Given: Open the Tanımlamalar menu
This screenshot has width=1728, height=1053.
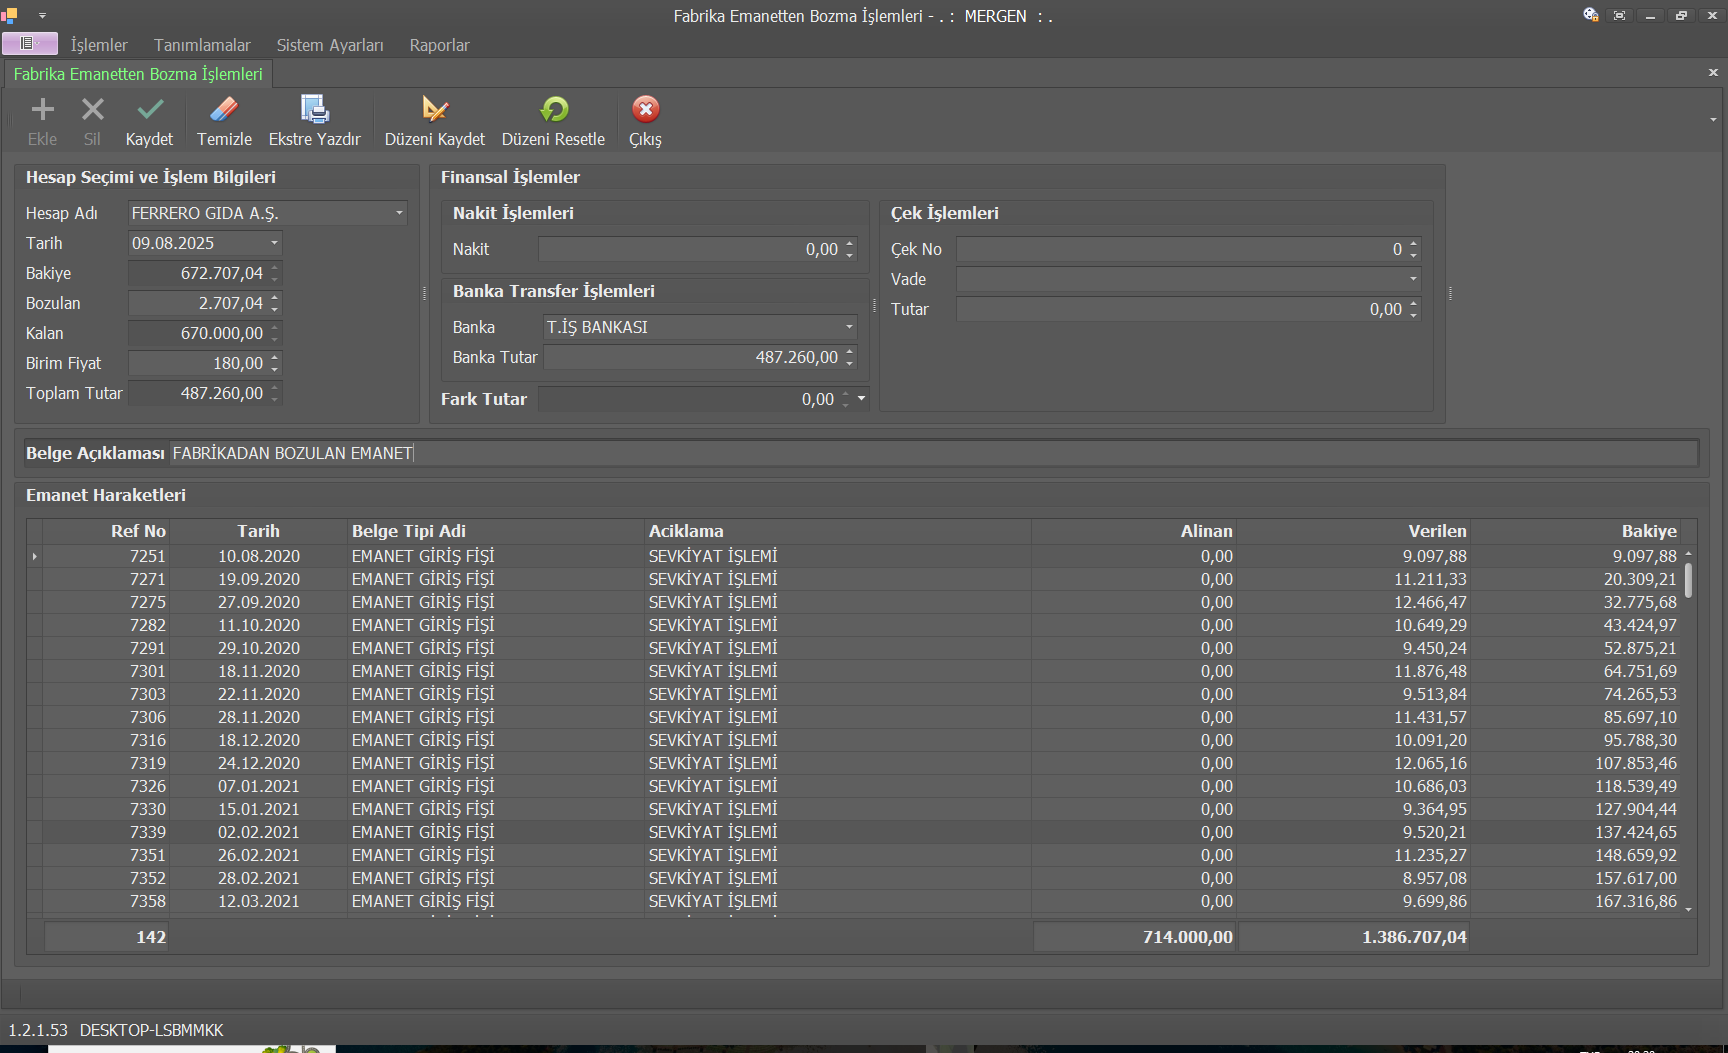Looking at the screenshot, I should tap(202, 45).
